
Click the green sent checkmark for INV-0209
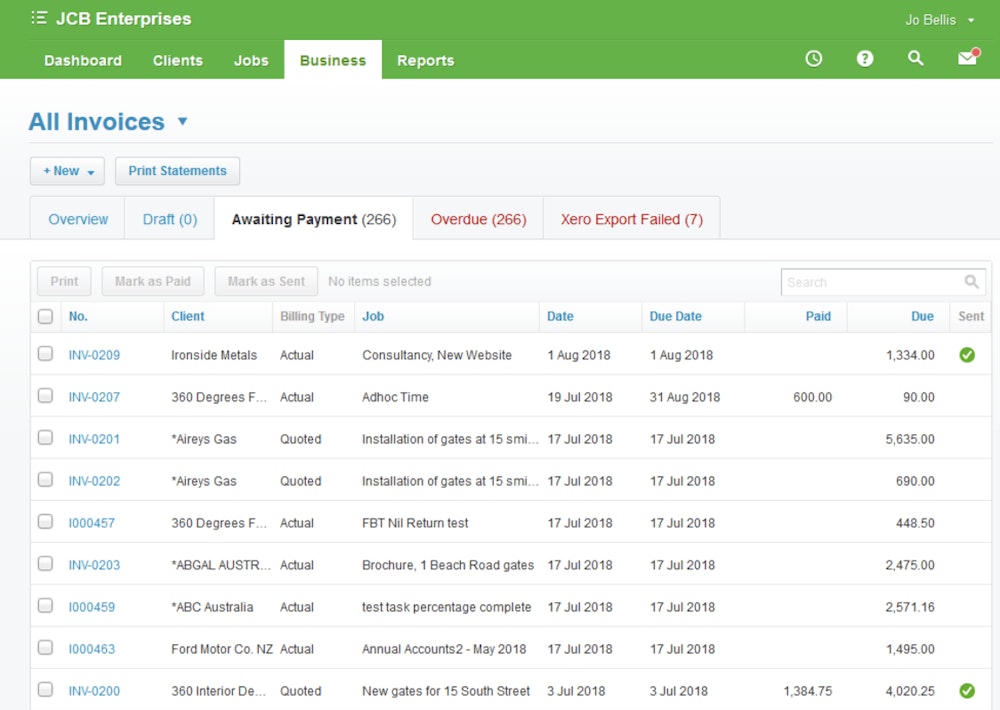point(967,355)
